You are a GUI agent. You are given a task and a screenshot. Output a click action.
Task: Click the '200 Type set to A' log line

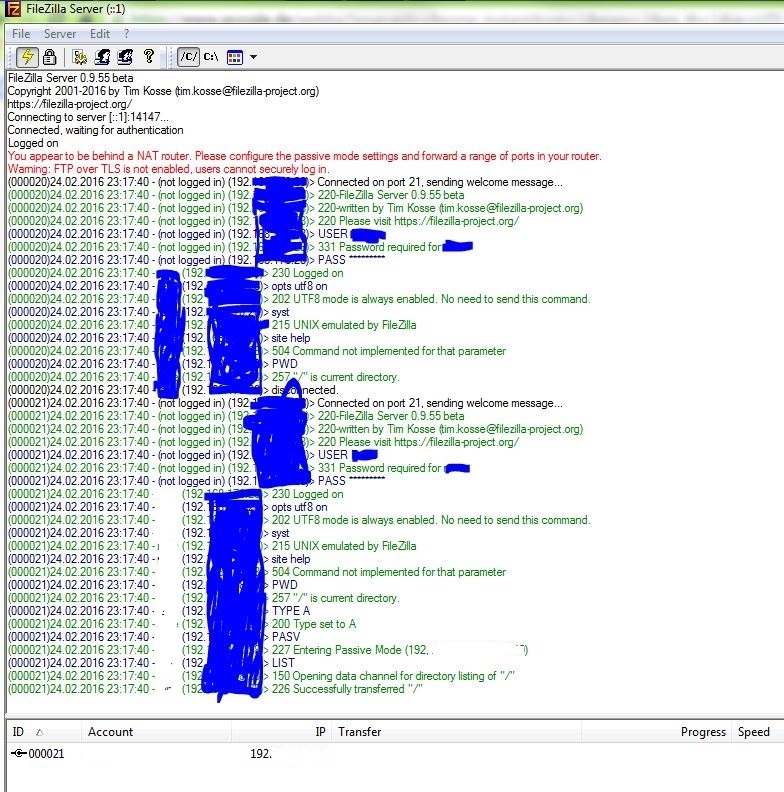[182, 624]
